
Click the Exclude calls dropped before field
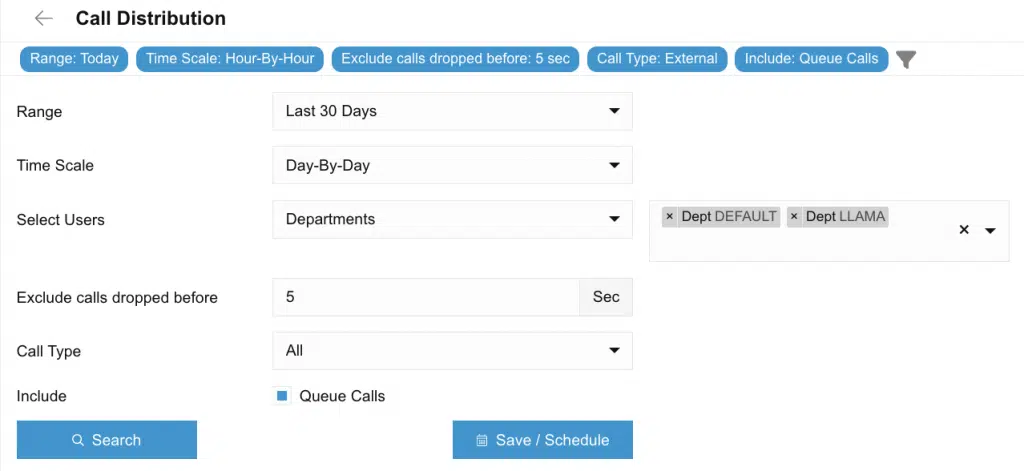(426, 297)
